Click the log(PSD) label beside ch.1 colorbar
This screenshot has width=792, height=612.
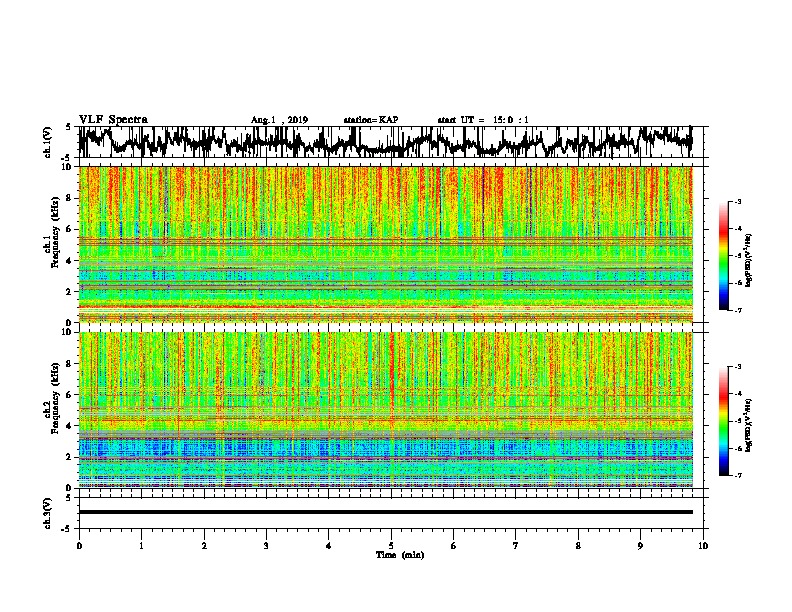coord(748,260)
